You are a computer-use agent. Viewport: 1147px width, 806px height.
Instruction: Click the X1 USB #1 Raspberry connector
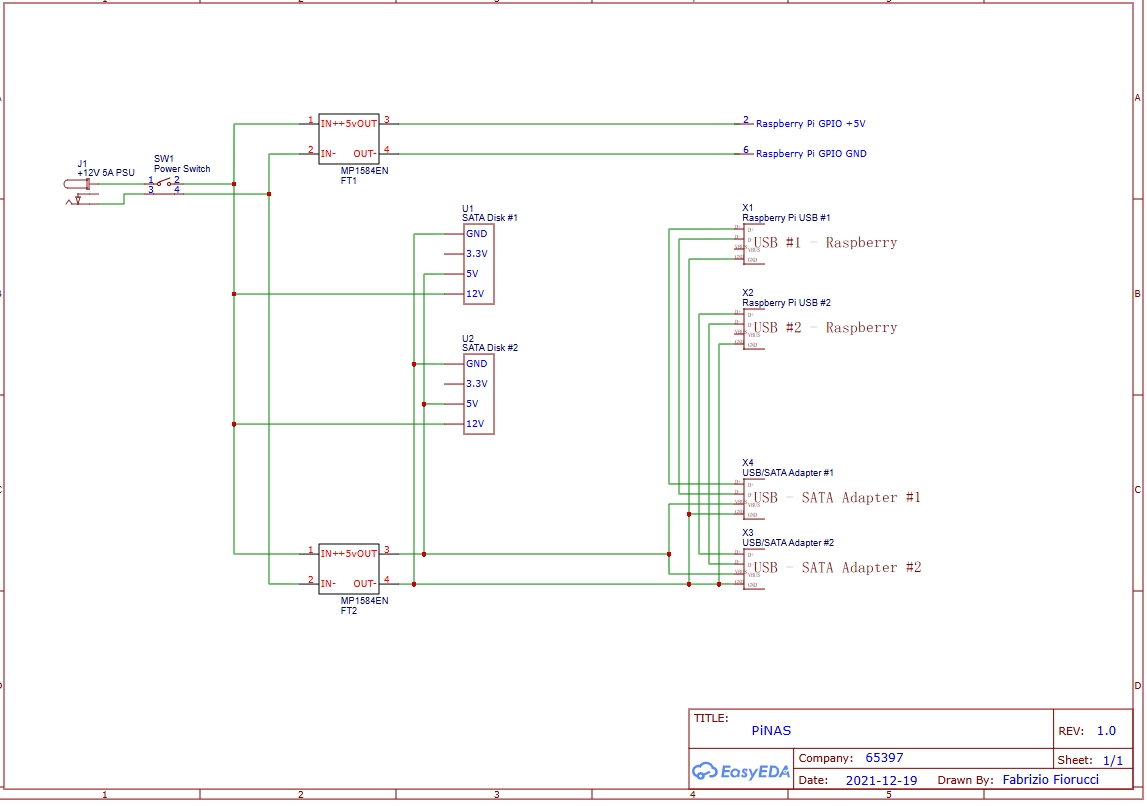(x=753, y=244)
